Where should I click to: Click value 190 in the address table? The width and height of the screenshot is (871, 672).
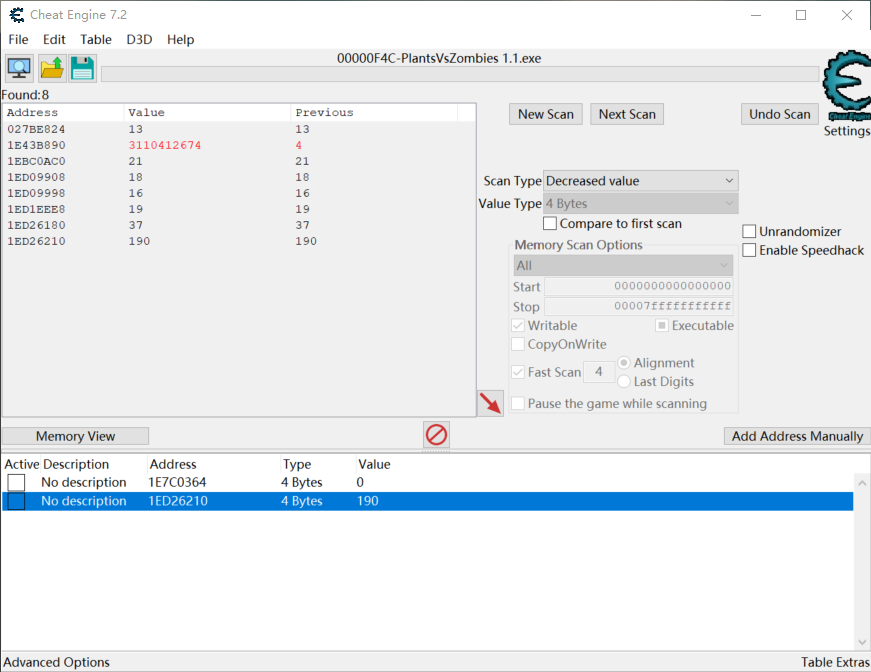click(368, 501)
